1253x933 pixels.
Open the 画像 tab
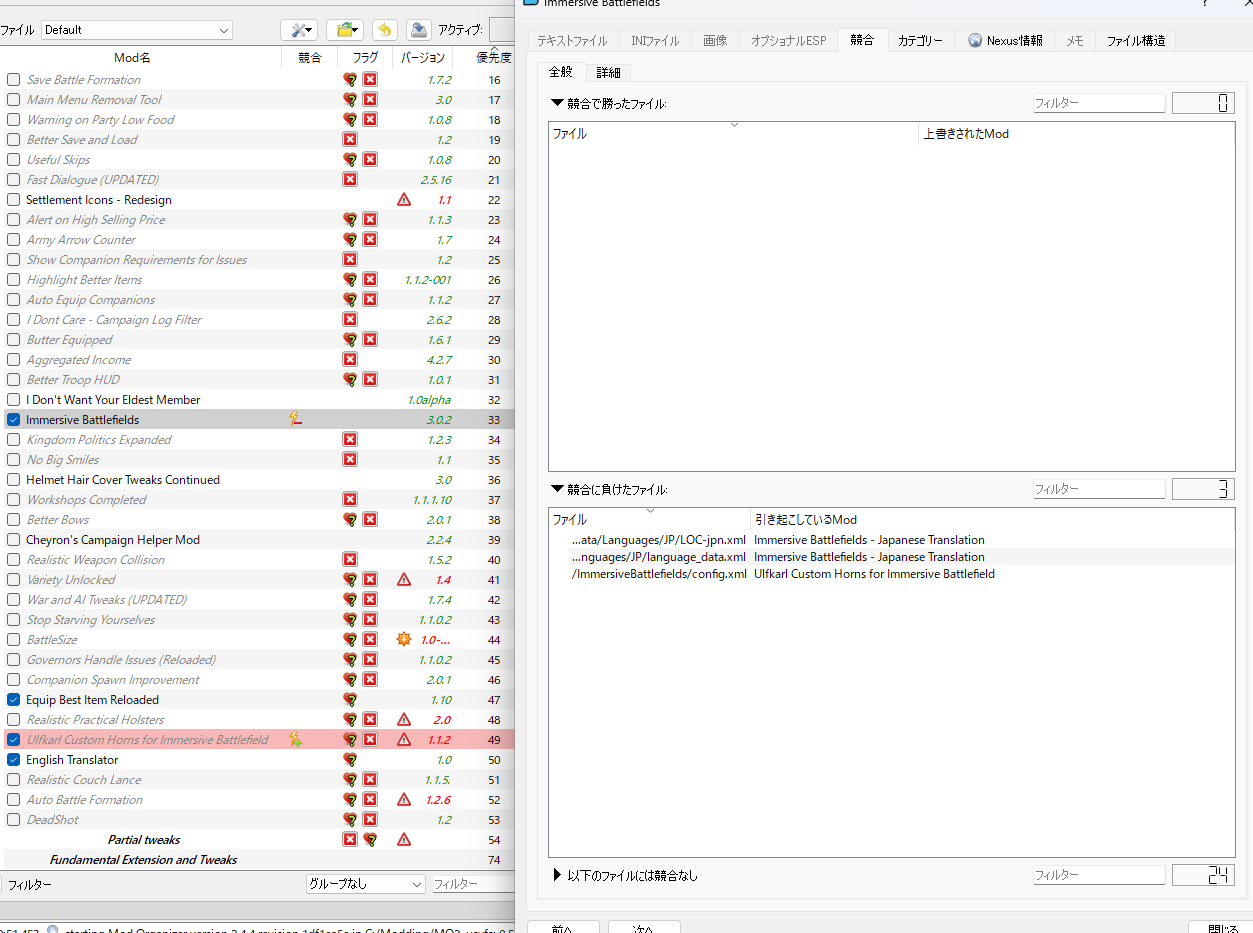click(x=715, y=41)
